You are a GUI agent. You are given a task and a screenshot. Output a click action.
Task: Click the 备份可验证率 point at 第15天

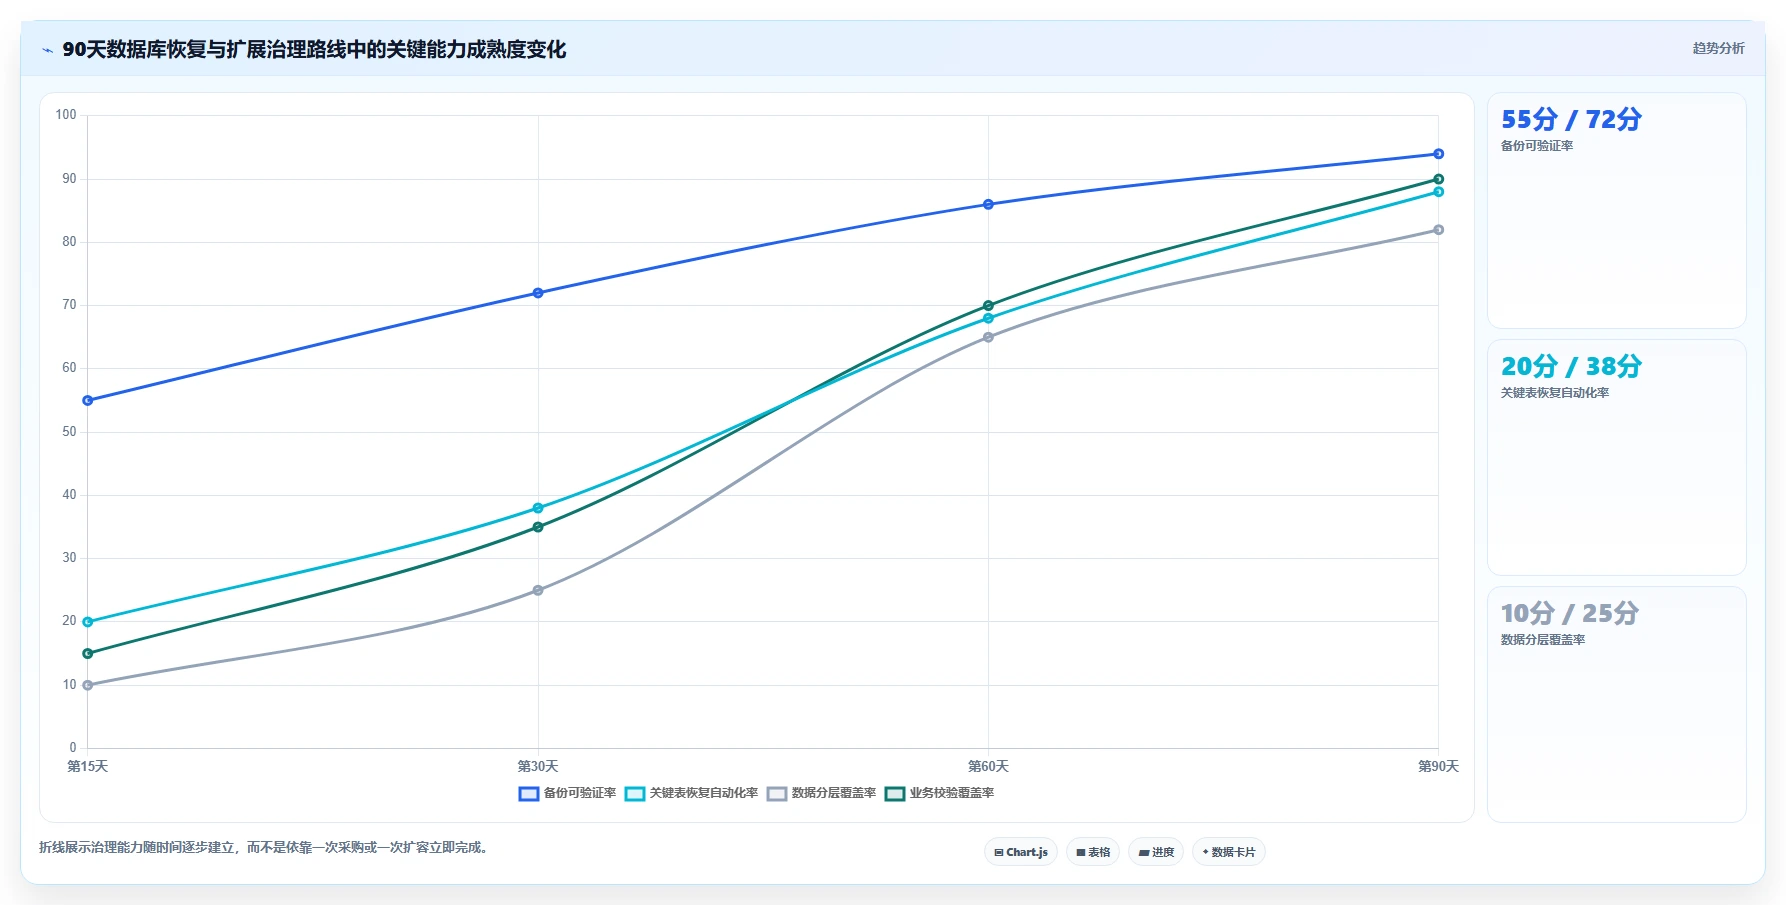[88, 400]
